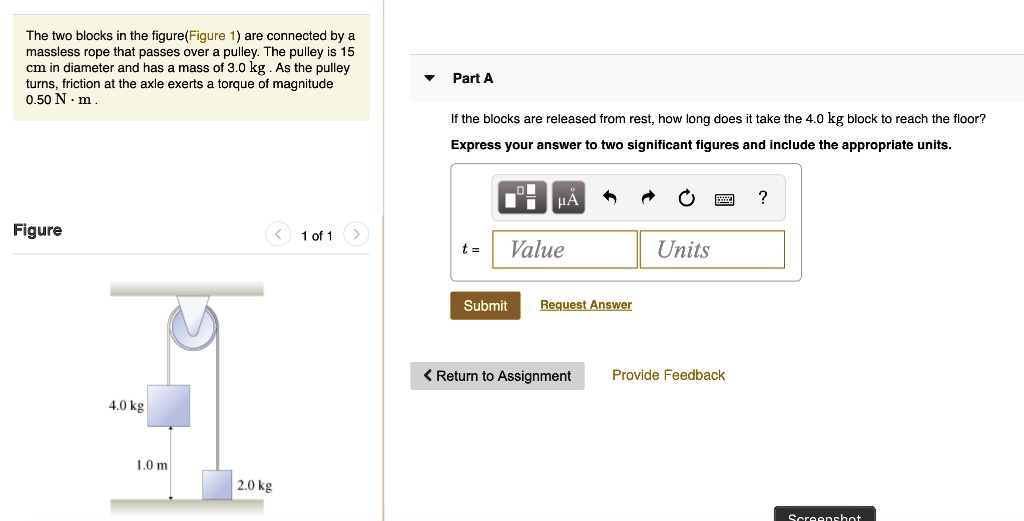Go to the previous figure arrow
The image size is (1024, 521).
[278, 235]
